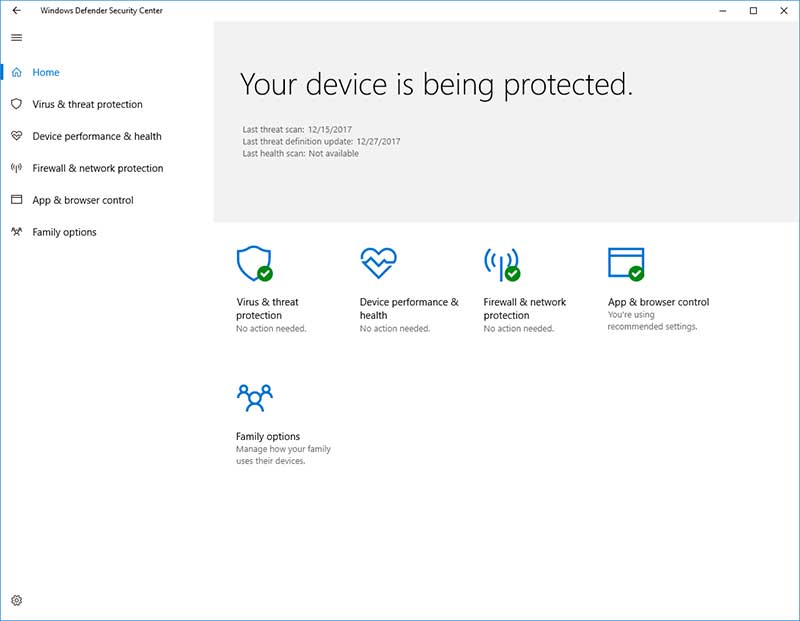Open App & browser control recommended settings

(x=657, y=301)
